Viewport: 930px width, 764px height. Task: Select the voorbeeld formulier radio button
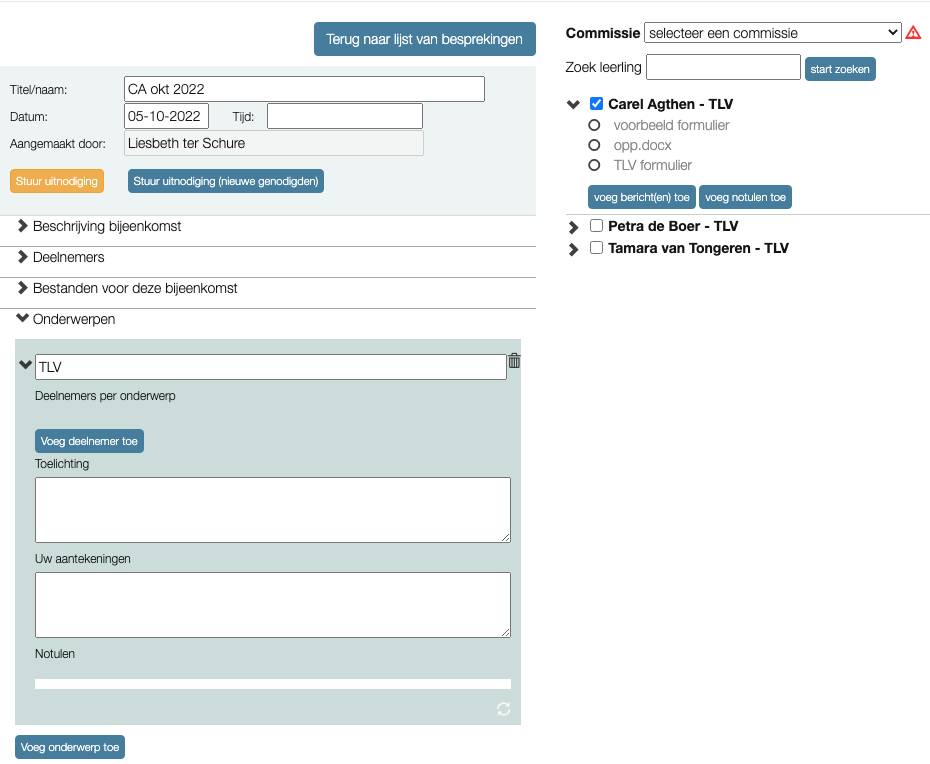594,126
